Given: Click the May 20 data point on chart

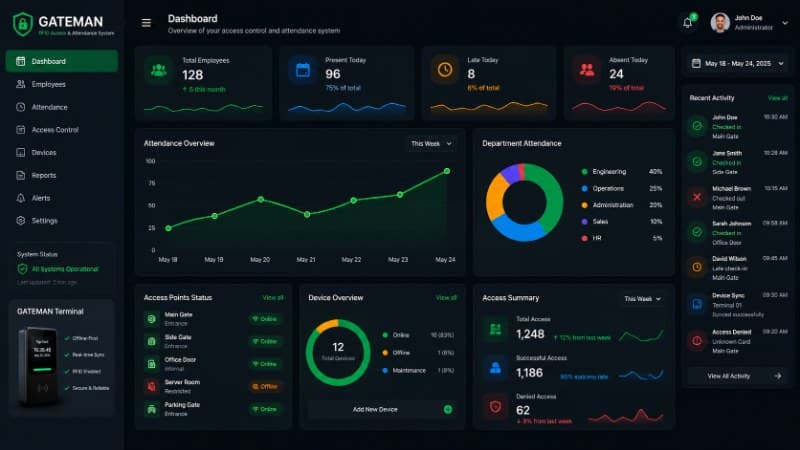Looking at the screenshot, I should pos(261,199).
